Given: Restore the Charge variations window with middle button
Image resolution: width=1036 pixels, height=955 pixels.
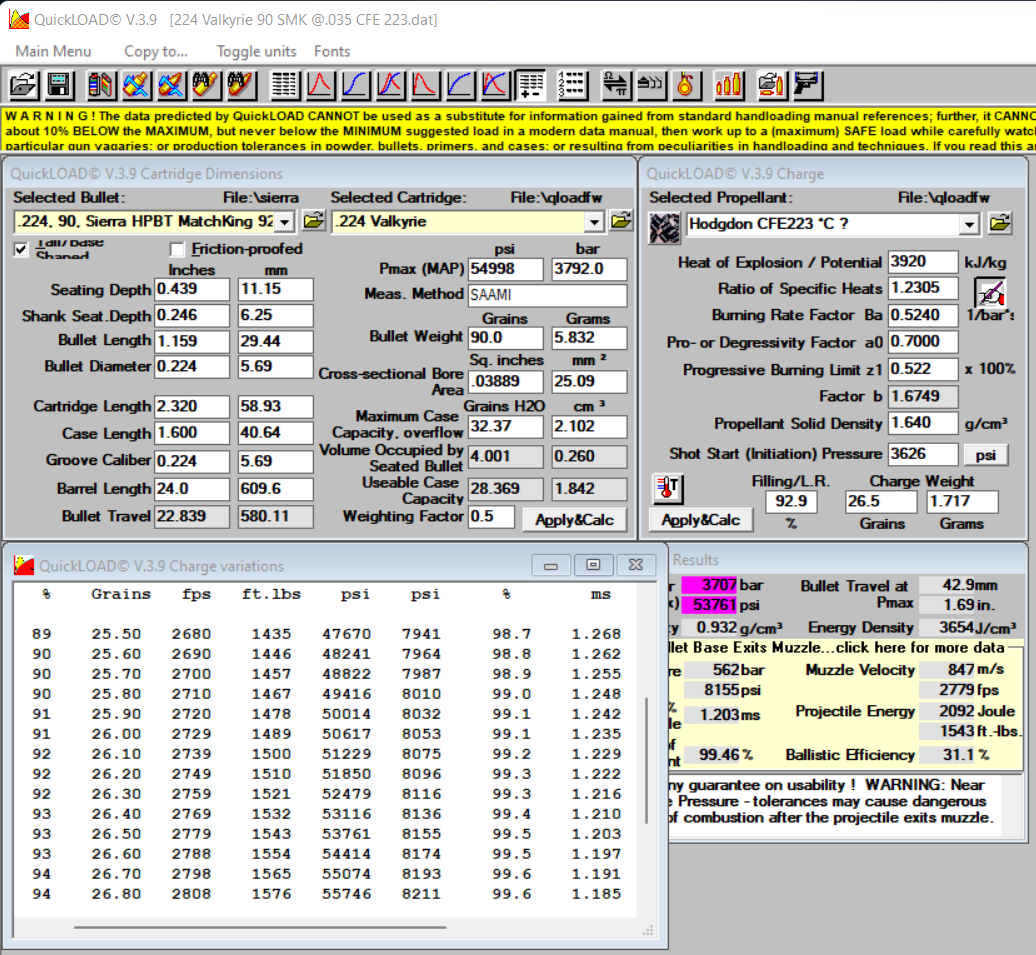Looking at the screenshot, I should click(x=593, y=565).
